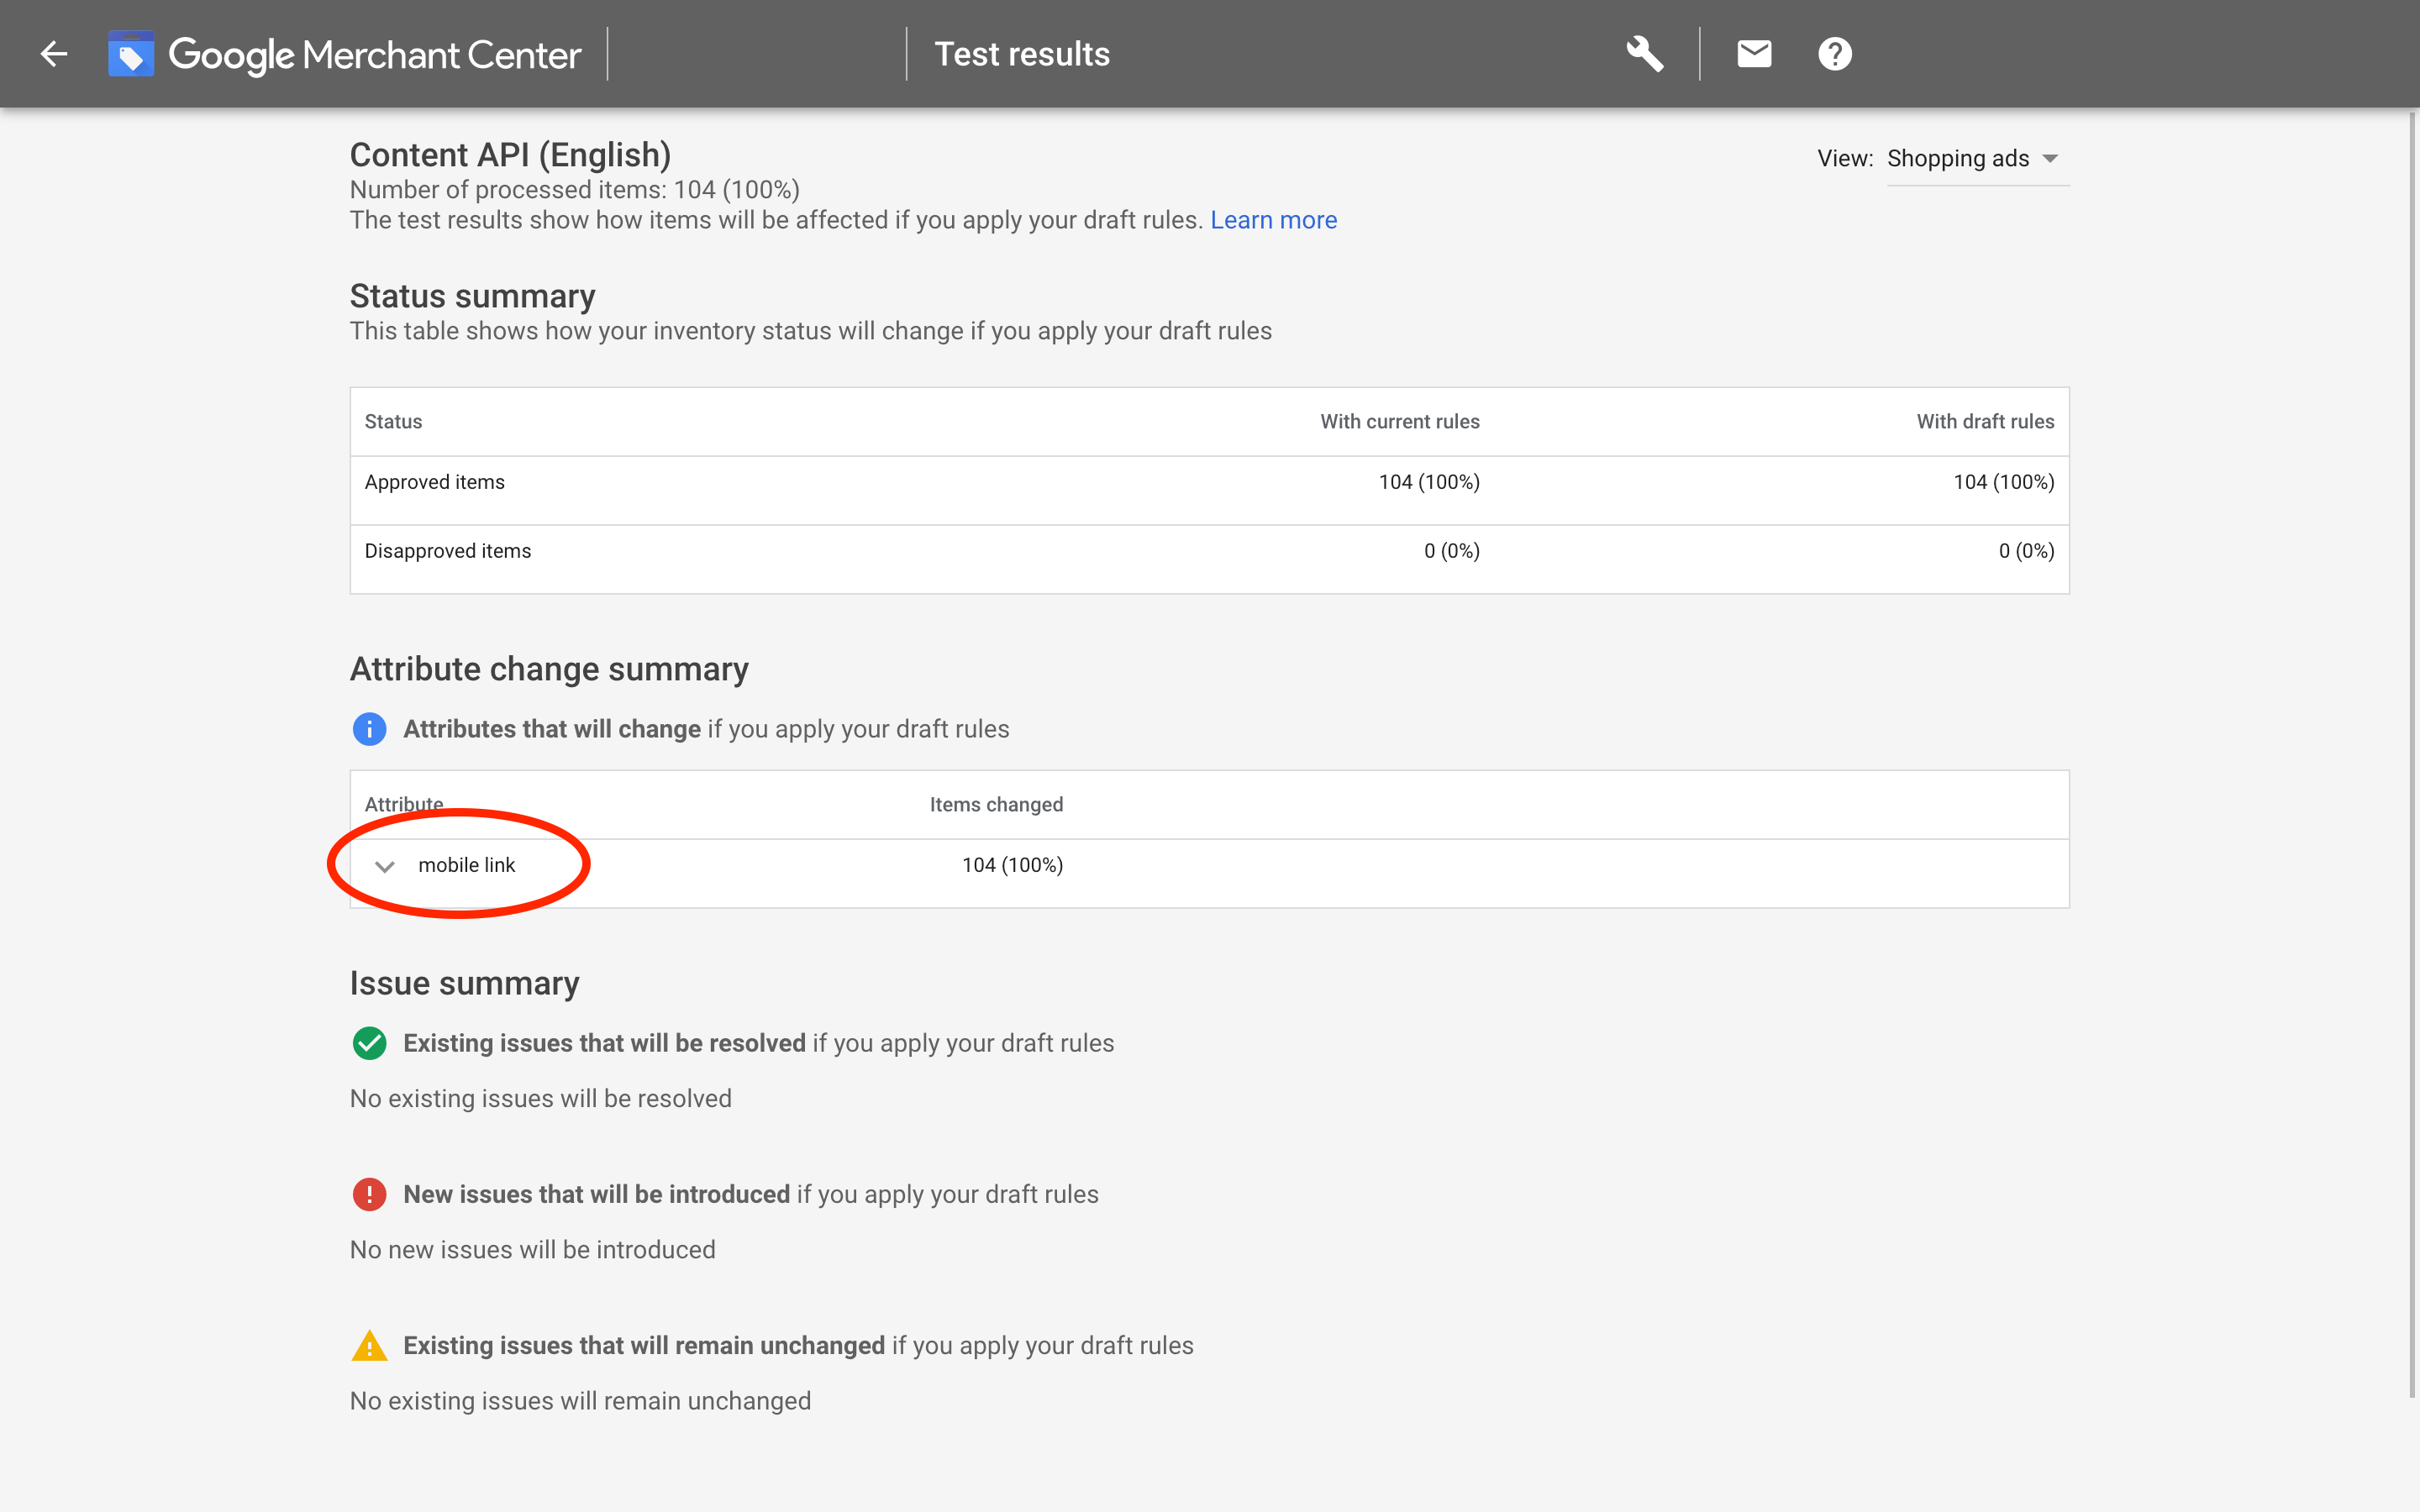Open the Shopping ads view dropdown
The width and height of the screenshot is (2420, 1512).
click(x=1957, y=159)
